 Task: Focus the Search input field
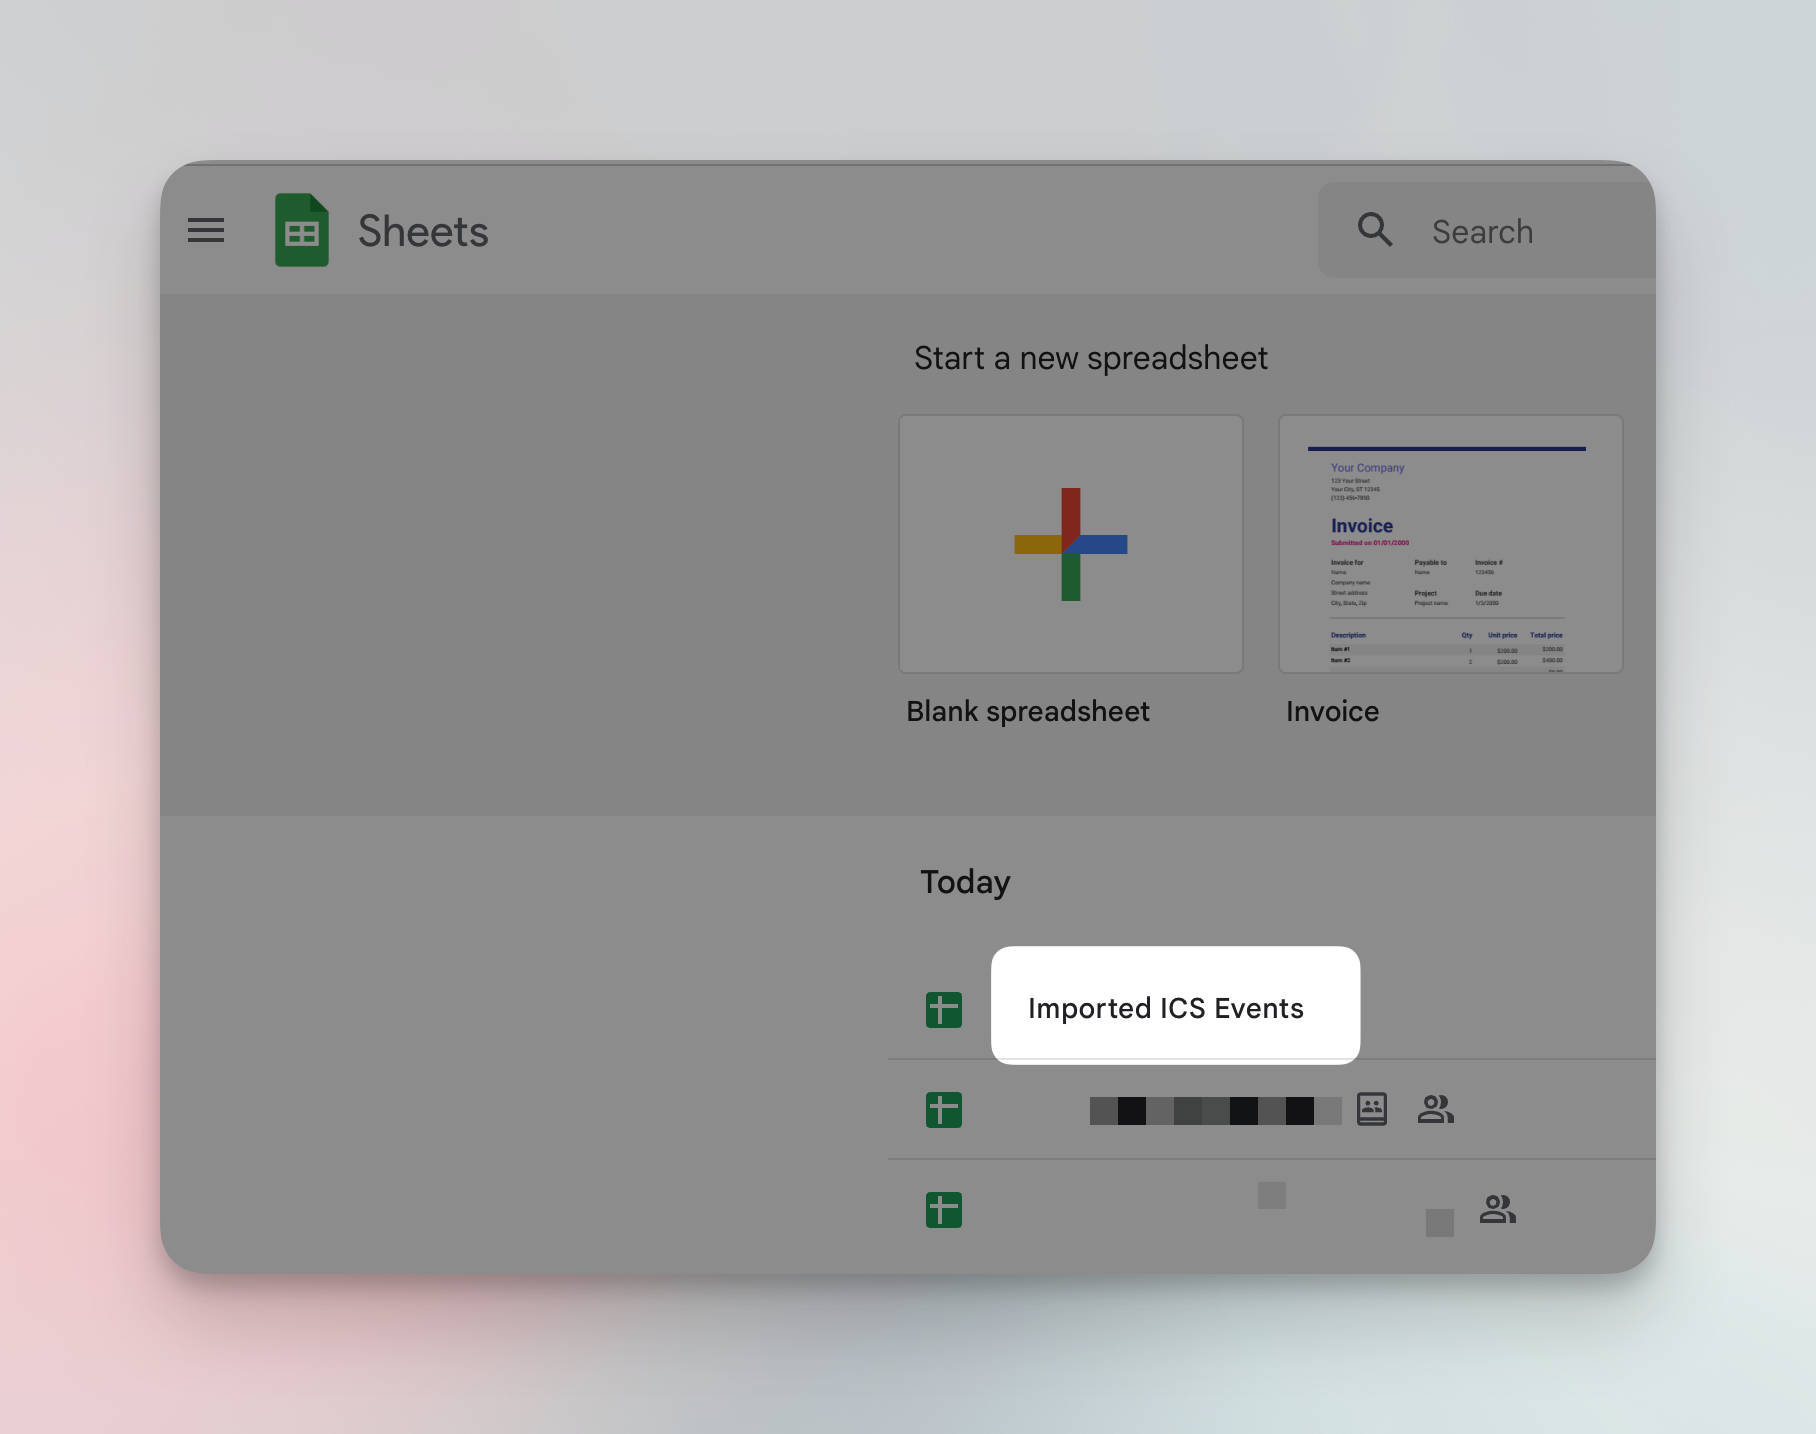(1488, 230)
